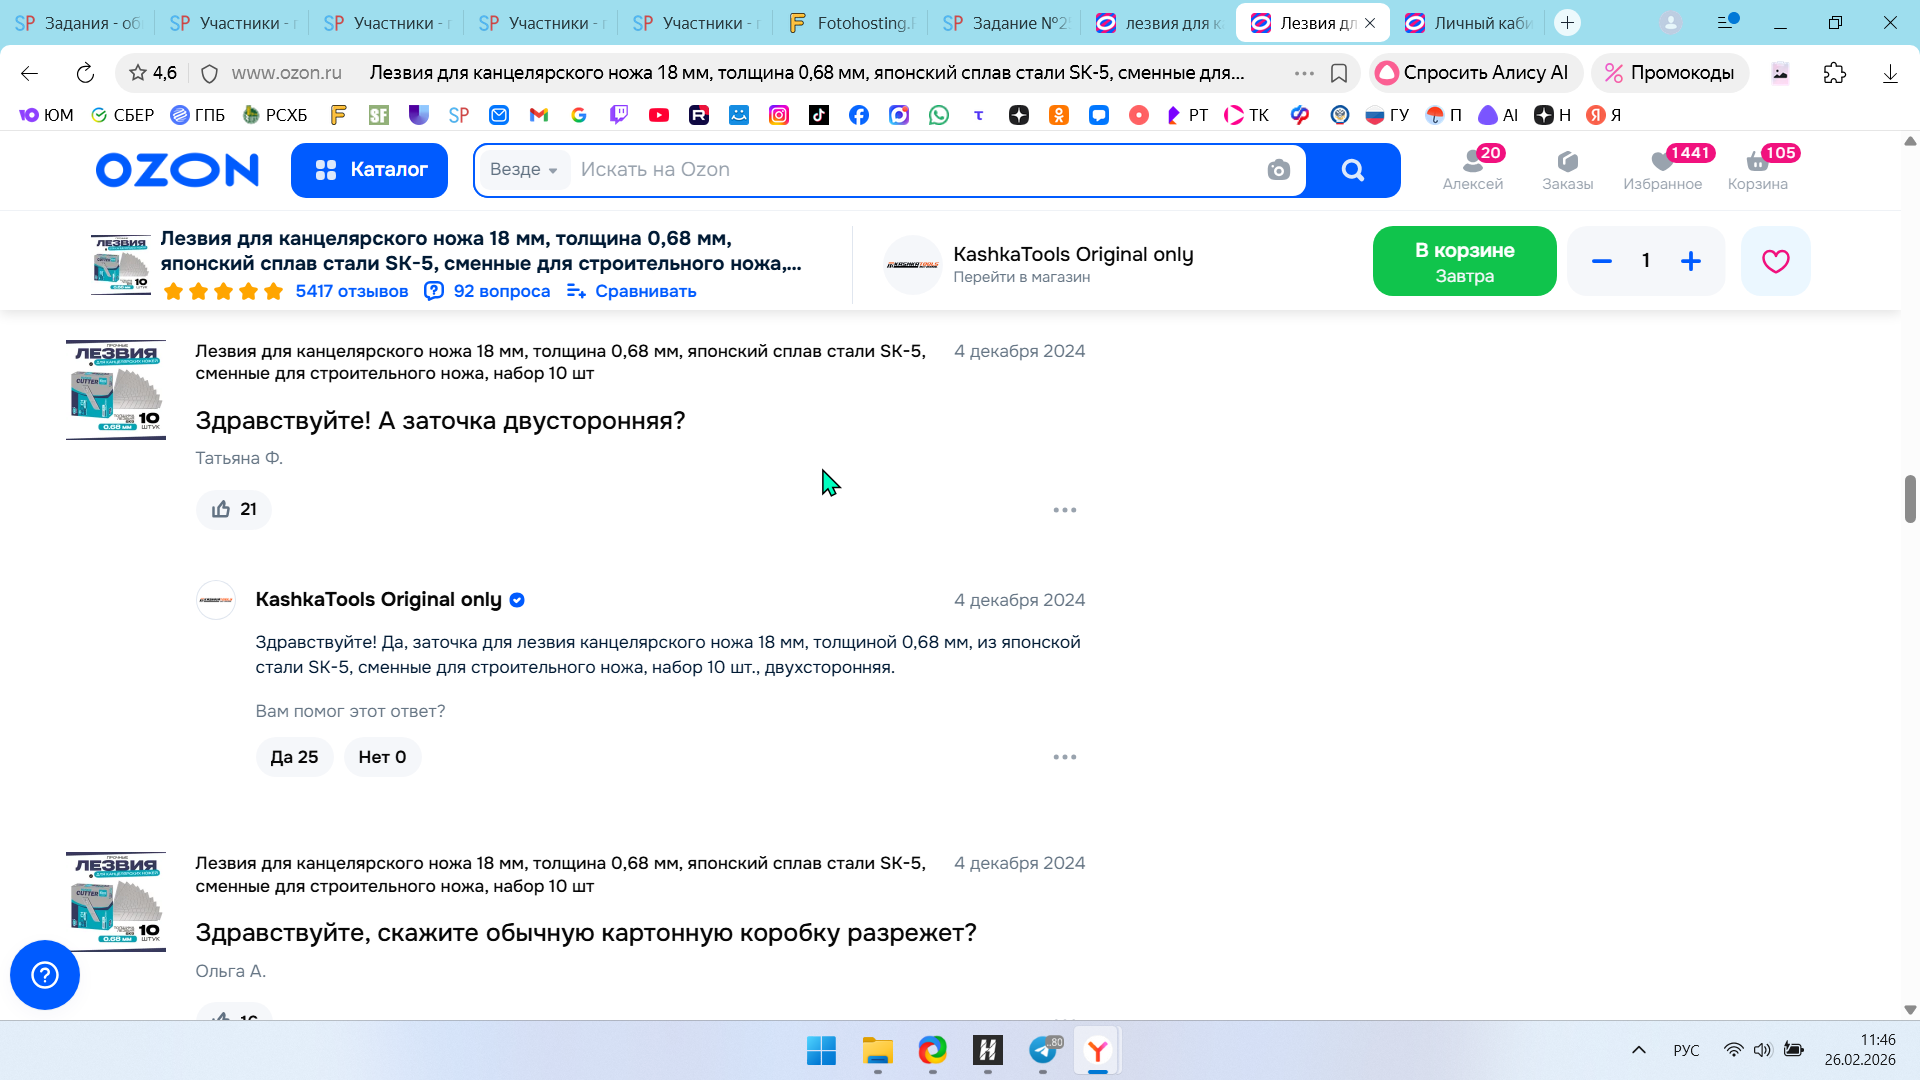Image resolution: width=1920 pixels, height=1080 pixels.
Task: Open the Везде search scope dropdown
Action: pyautogui.click(x=523, y=170)
